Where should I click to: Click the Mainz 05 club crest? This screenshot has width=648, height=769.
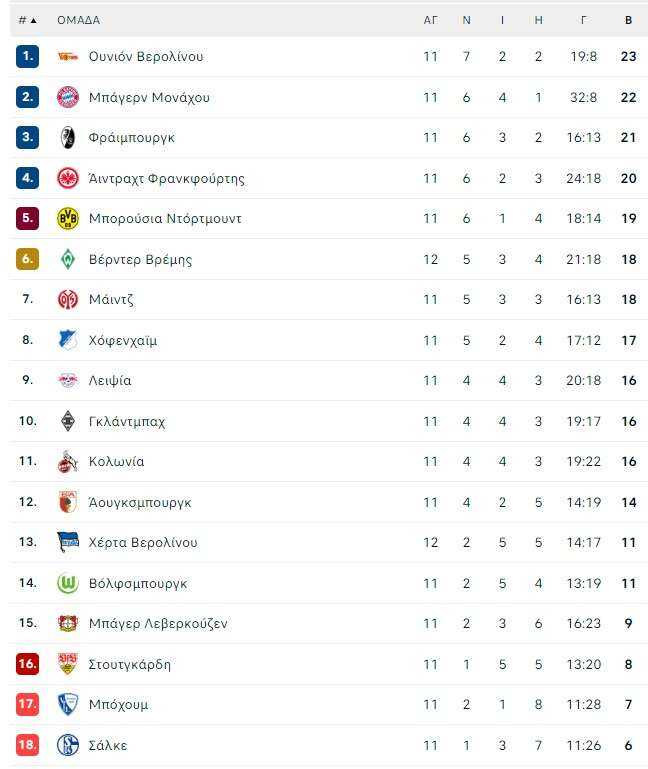[68, 299]
